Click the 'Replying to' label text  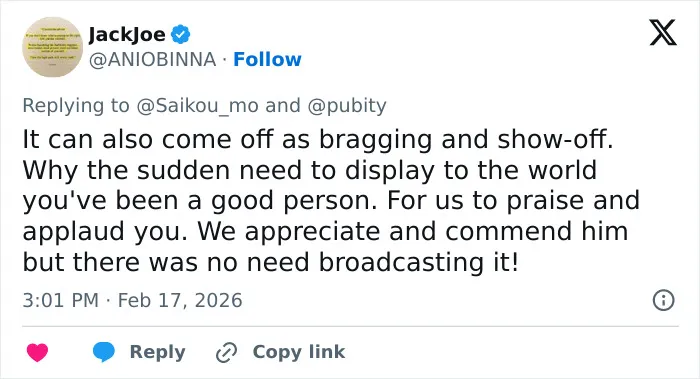coord(76,106)
